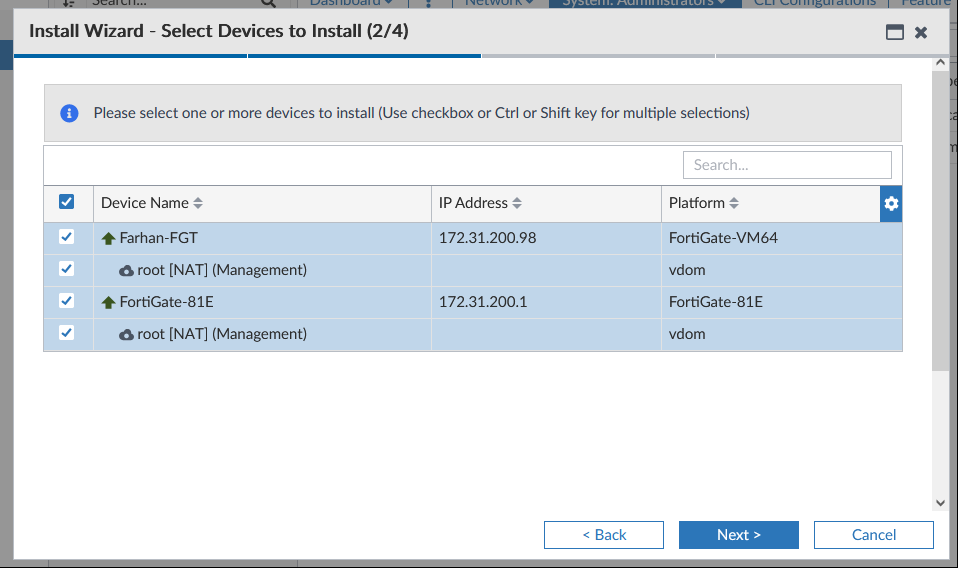The width and height of the screenshot is (958, 568).
Task: Click the blue info icon in the notice
Action: pyautogui.click(x=69, y=113)
